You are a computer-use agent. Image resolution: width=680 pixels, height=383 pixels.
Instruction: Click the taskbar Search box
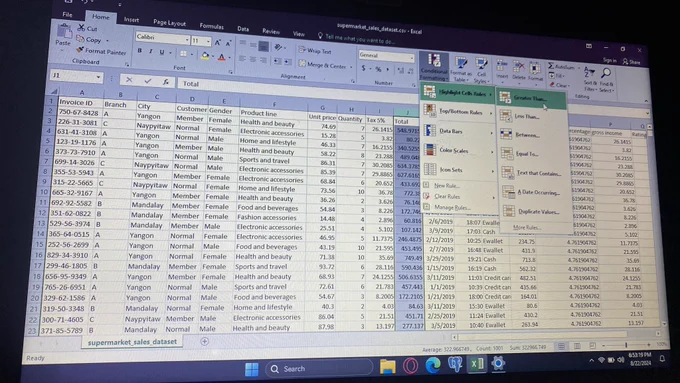[319, 369]
